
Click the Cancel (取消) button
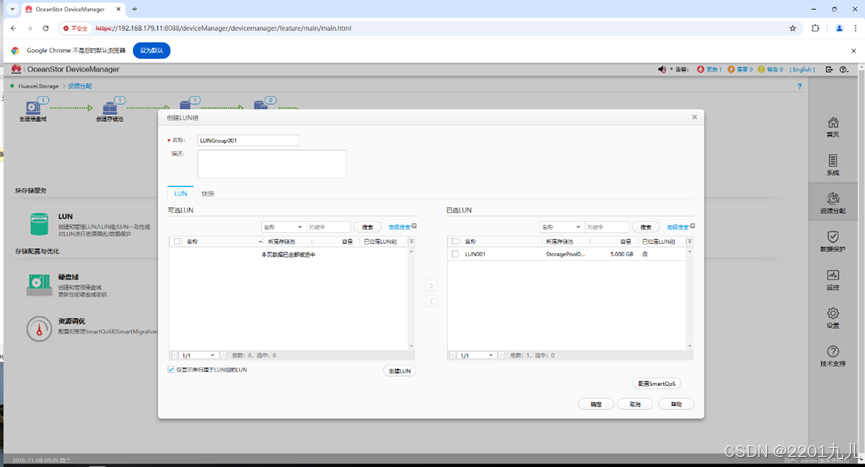pos(635,404)
